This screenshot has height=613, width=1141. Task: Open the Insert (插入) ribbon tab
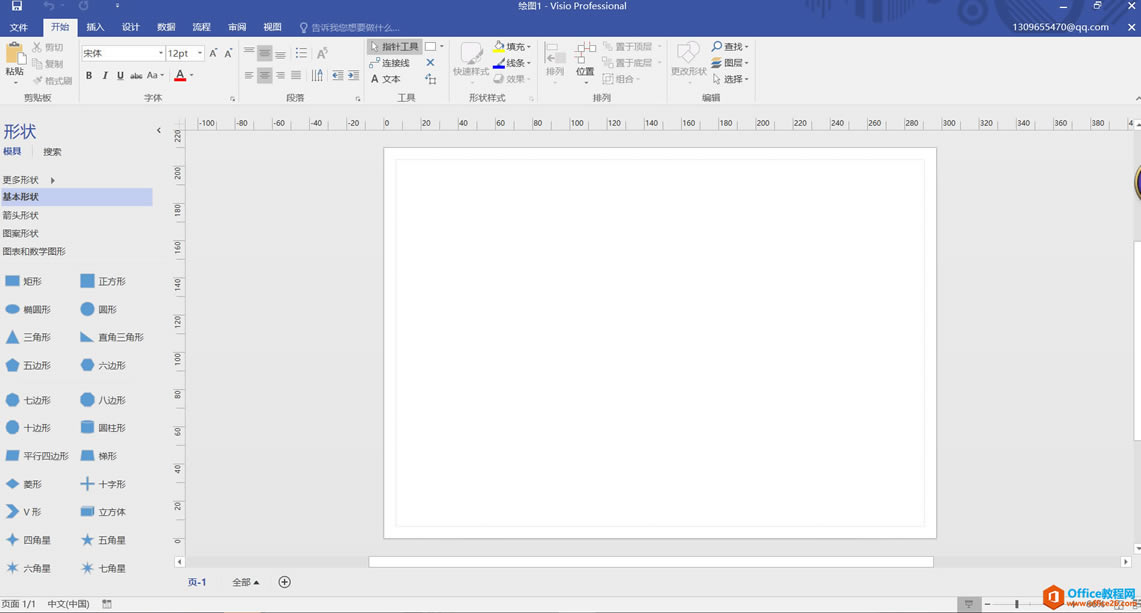pos(95,27)
